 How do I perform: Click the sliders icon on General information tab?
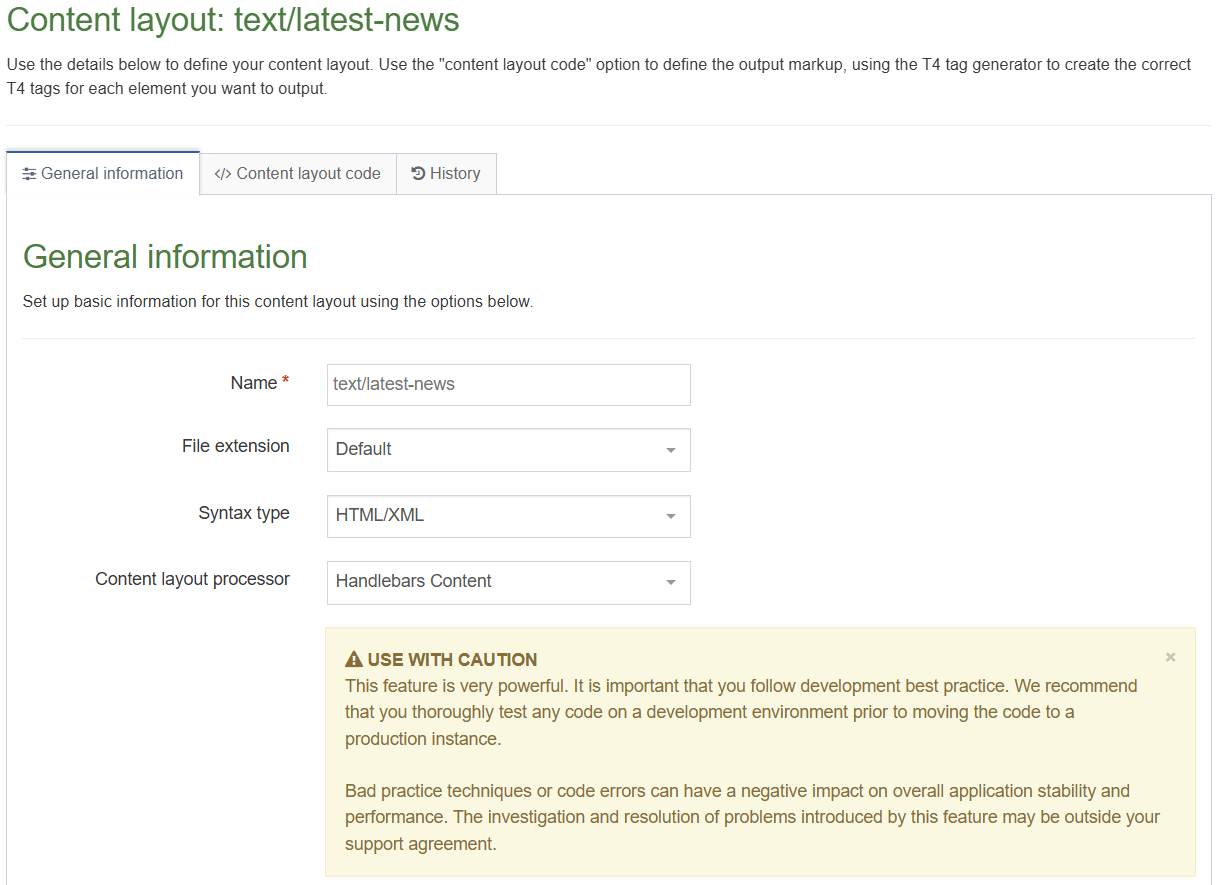tap(28, 173)
